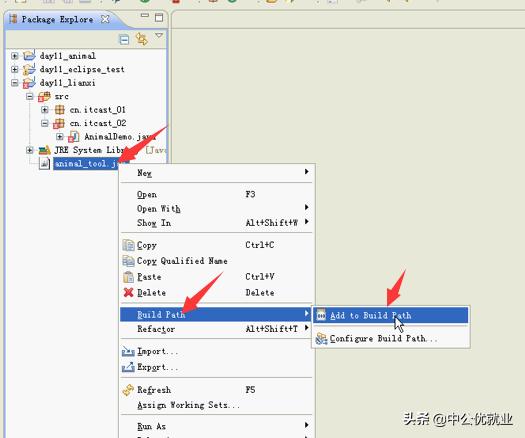Click the Copy menu icon

point(128,245)
